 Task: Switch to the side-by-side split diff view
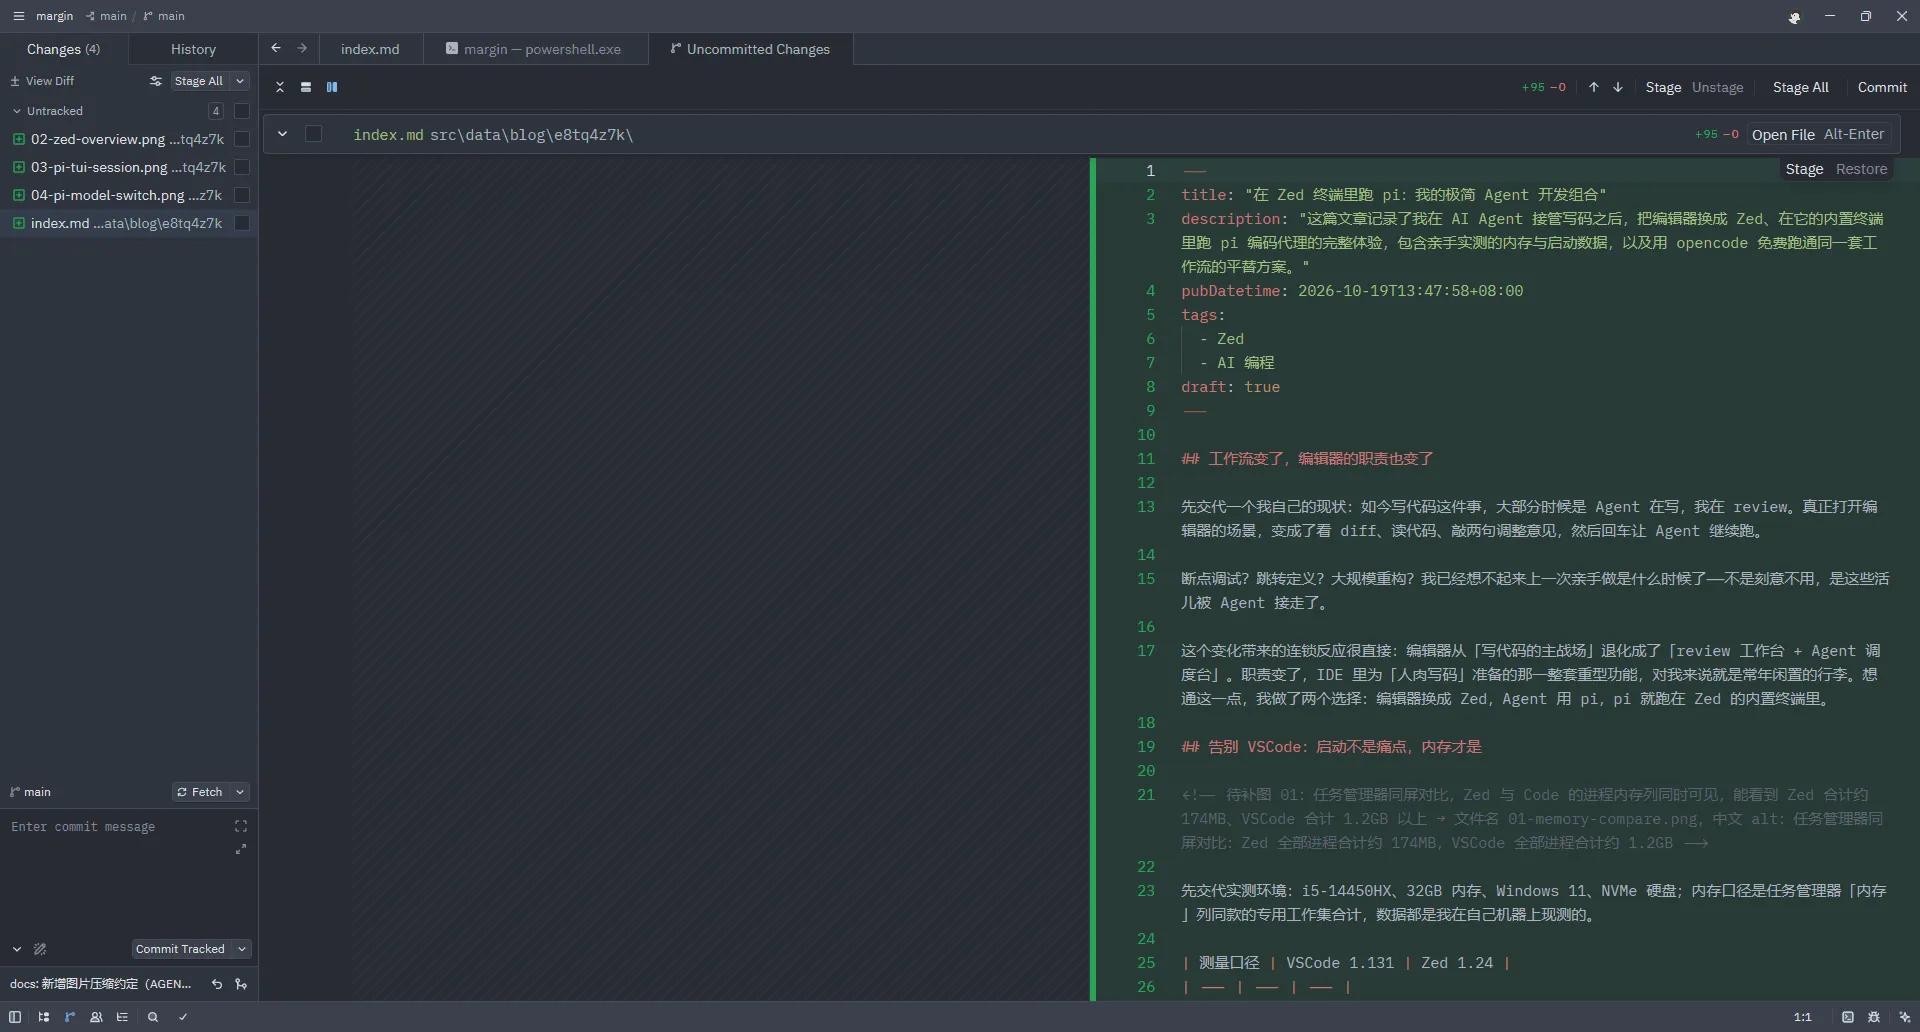point(332,87)
